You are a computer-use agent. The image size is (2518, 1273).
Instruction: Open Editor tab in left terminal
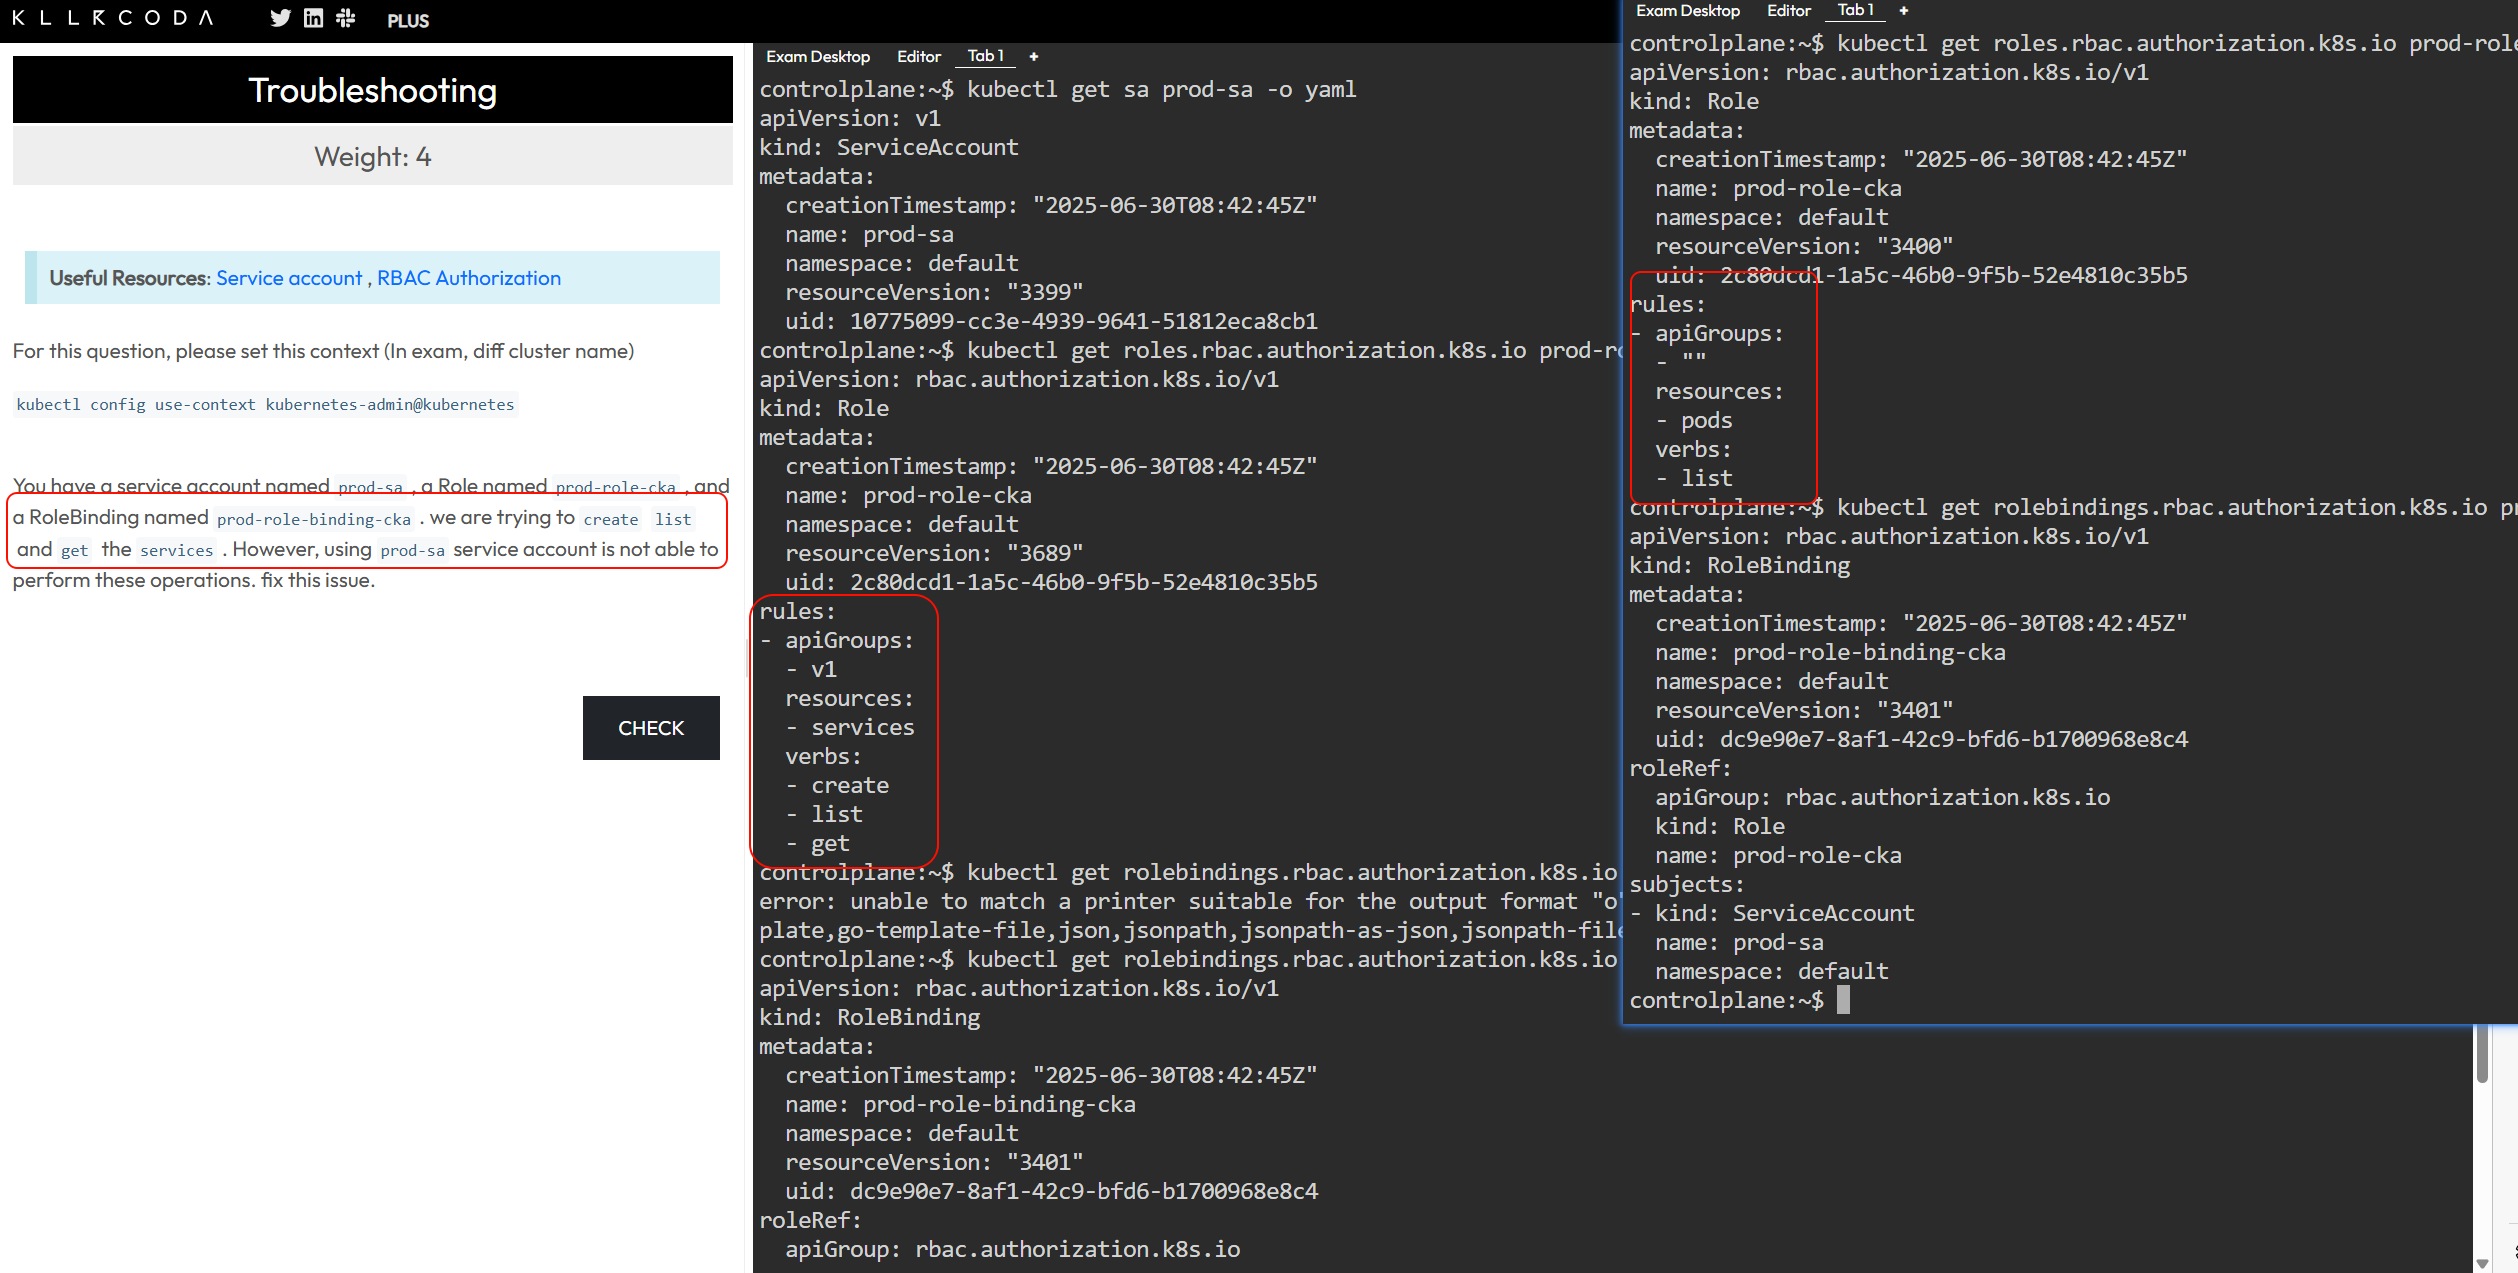click(918, 57)
